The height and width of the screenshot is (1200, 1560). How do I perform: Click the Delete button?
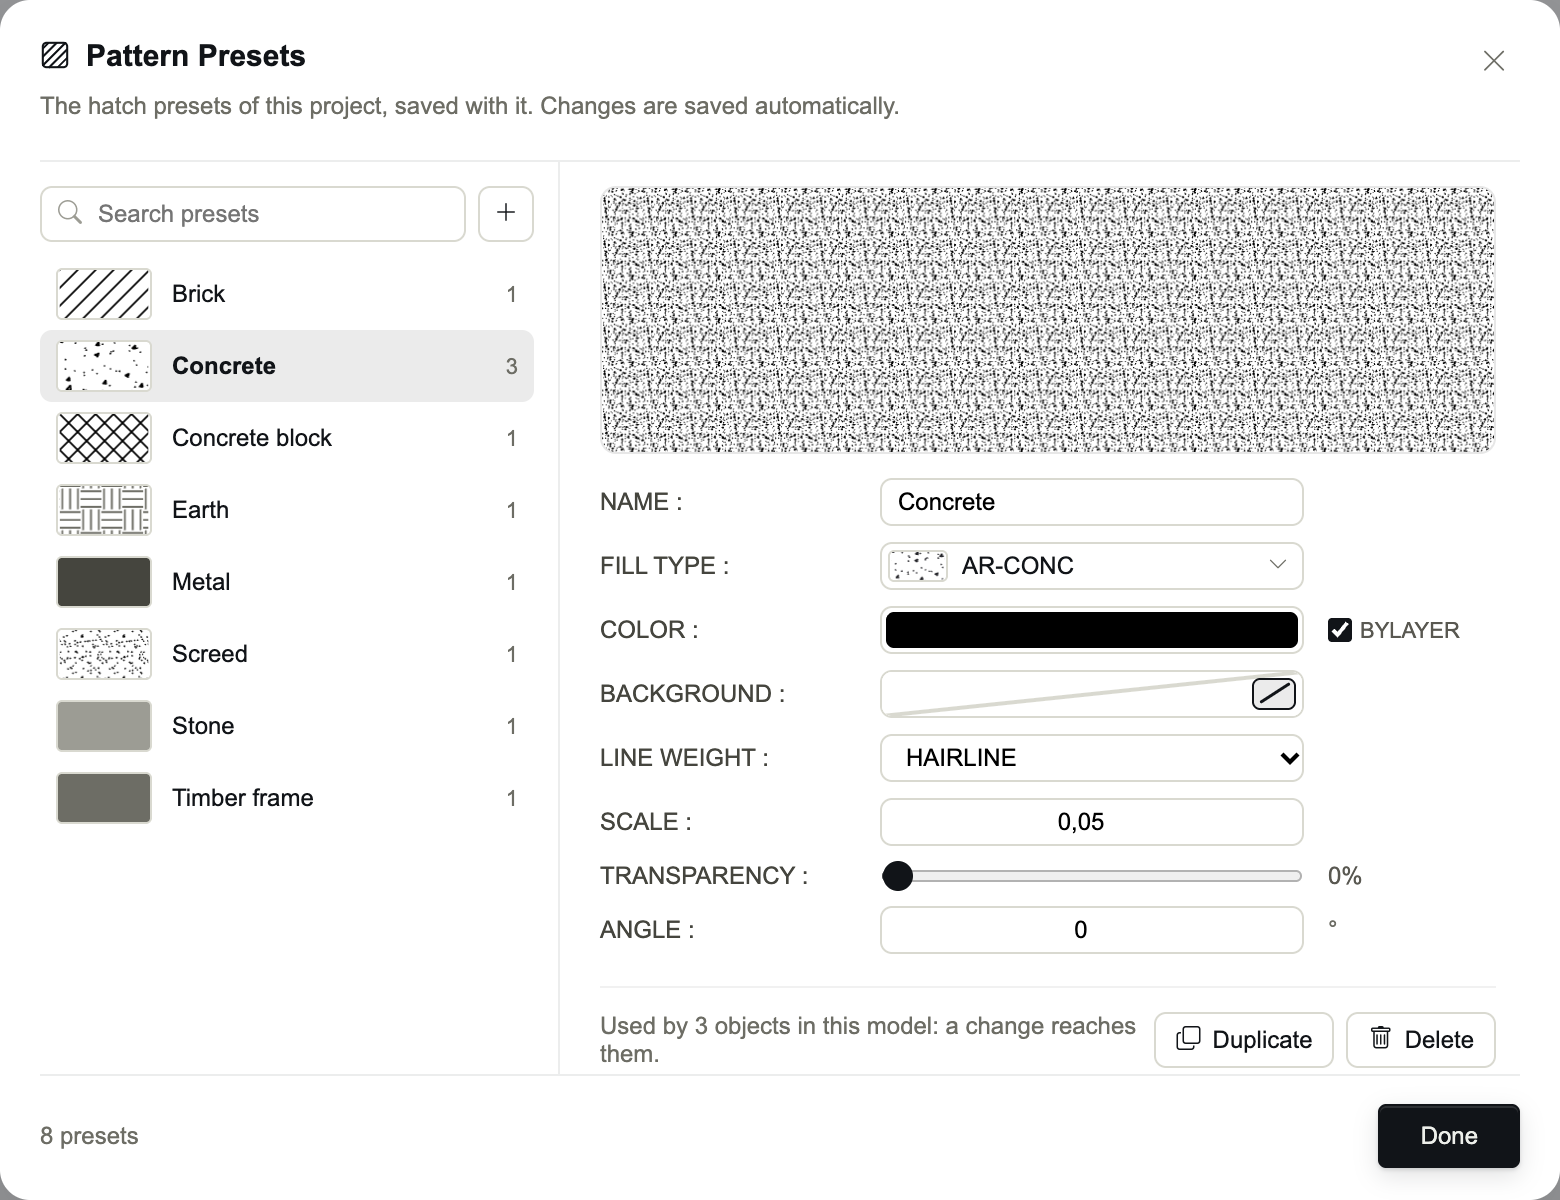tap(1421, 1040)
